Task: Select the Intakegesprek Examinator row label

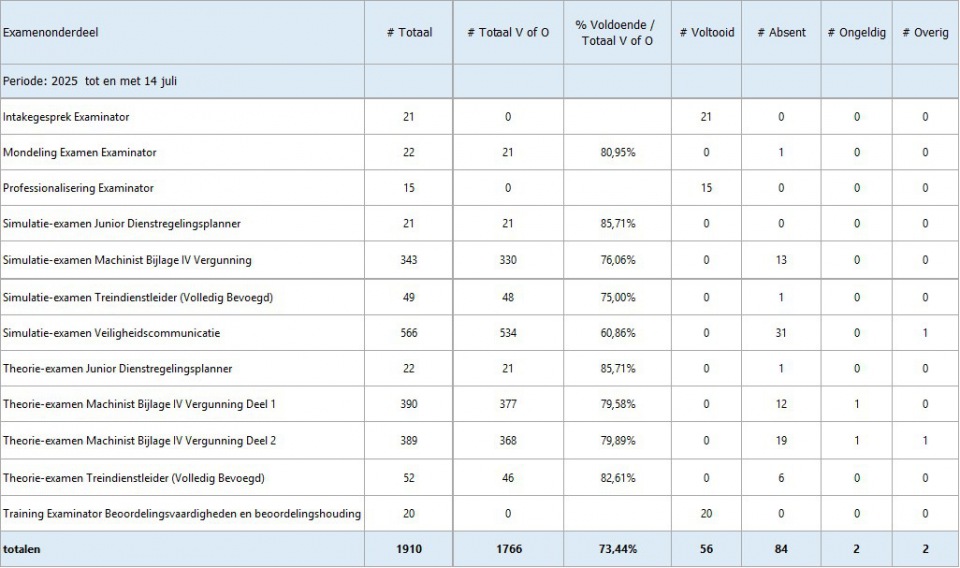Action: click(x=66, y=116)
